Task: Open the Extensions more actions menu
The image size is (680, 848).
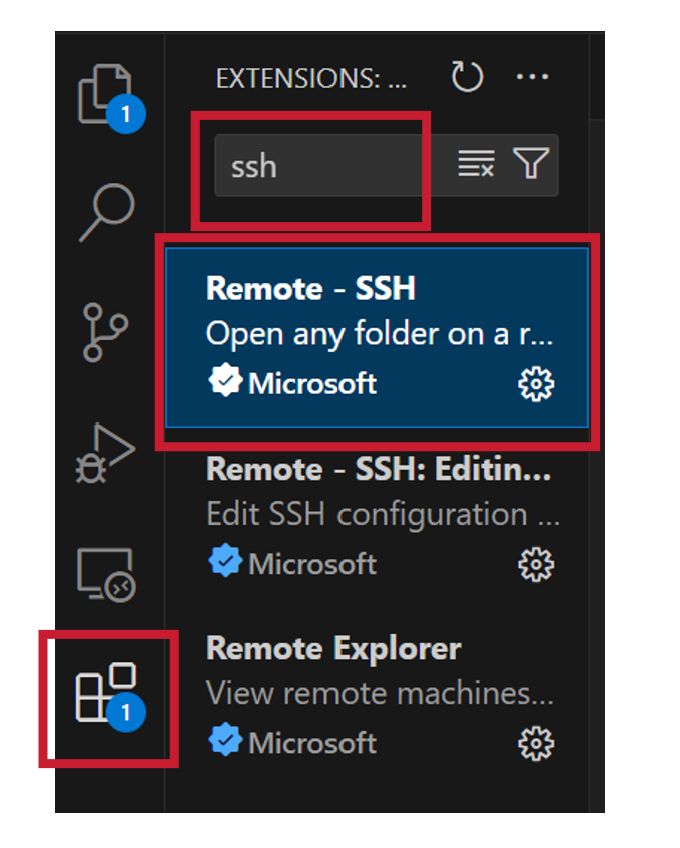Action: click(532, 77)
